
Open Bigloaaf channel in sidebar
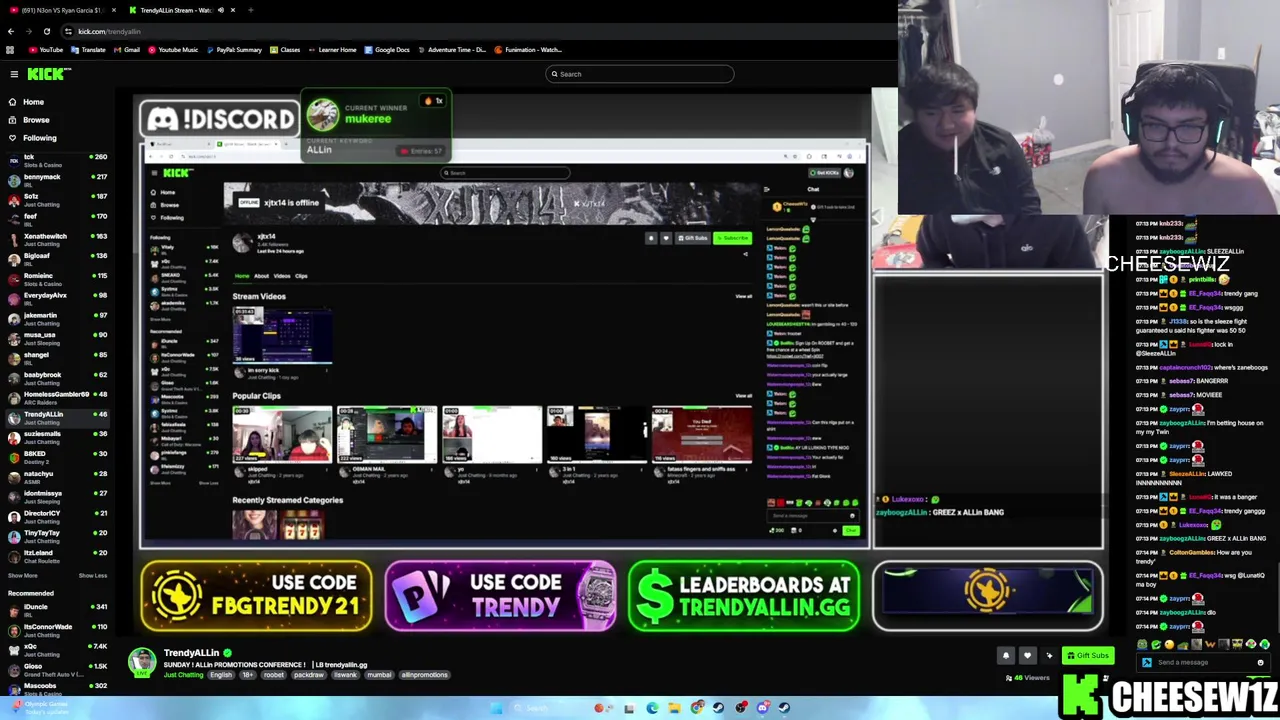click(x=58, y=259)
